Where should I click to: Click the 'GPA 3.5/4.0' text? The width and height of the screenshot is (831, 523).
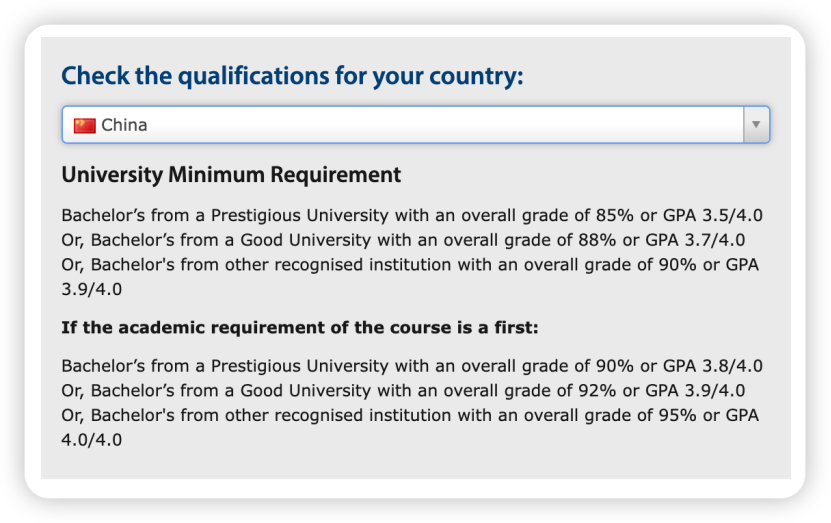(x=713, y=216)
